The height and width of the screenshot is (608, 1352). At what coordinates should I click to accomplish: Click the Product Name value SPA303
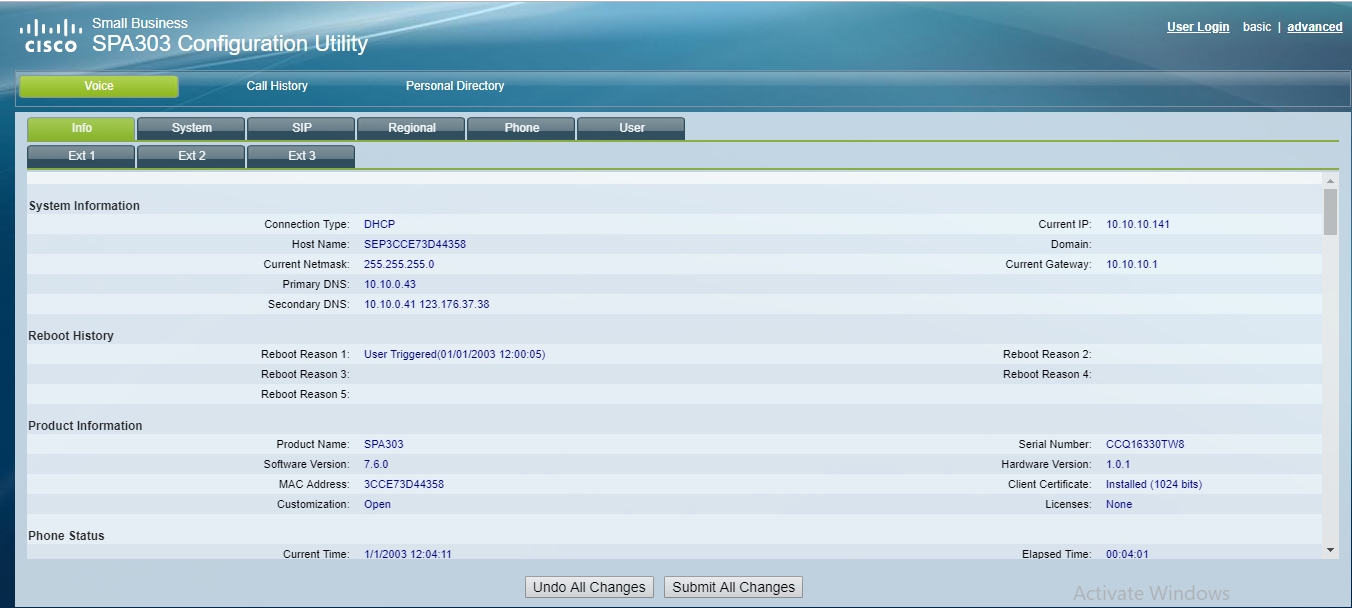[x=384, y=444]
